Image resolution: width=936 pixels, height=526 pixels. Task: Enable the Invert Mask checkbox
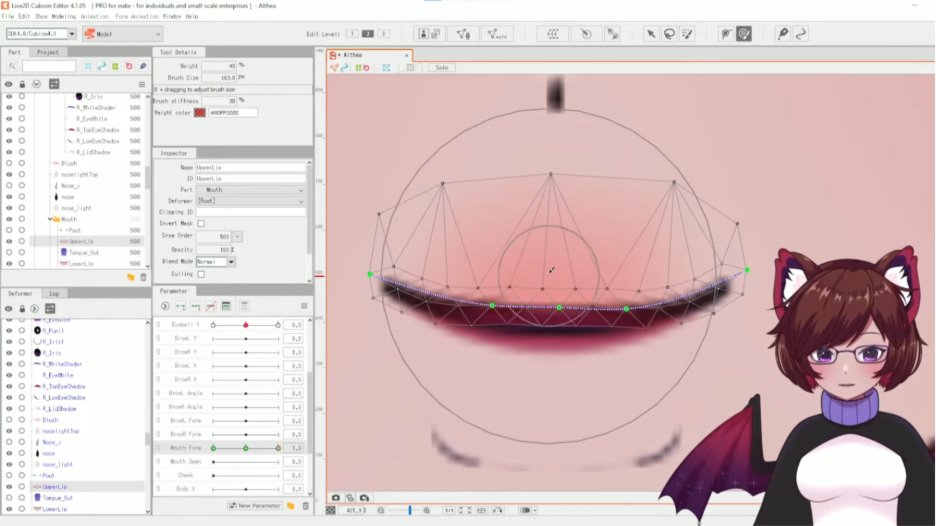click(201, 224)
